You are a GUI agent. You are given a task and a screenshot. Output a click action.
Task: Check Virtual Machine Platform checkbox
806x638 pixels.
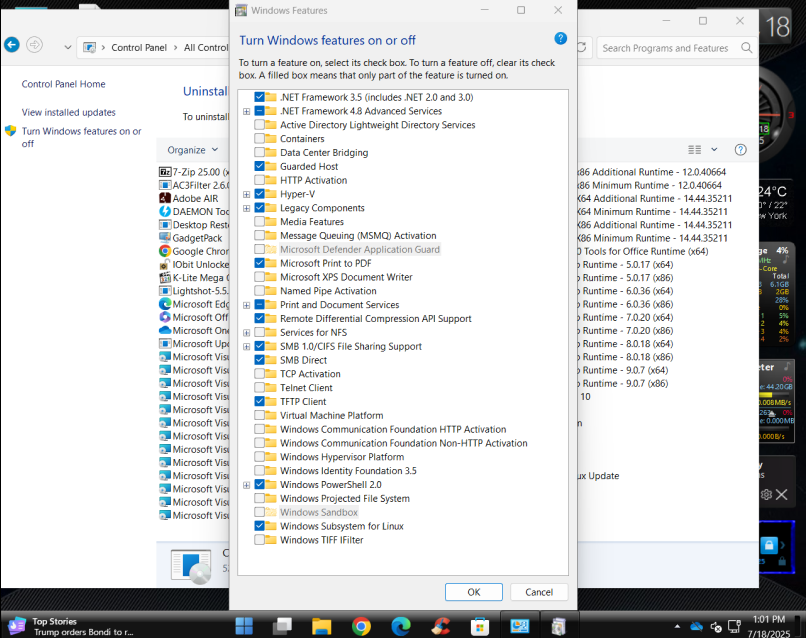[x=260, y=415]
